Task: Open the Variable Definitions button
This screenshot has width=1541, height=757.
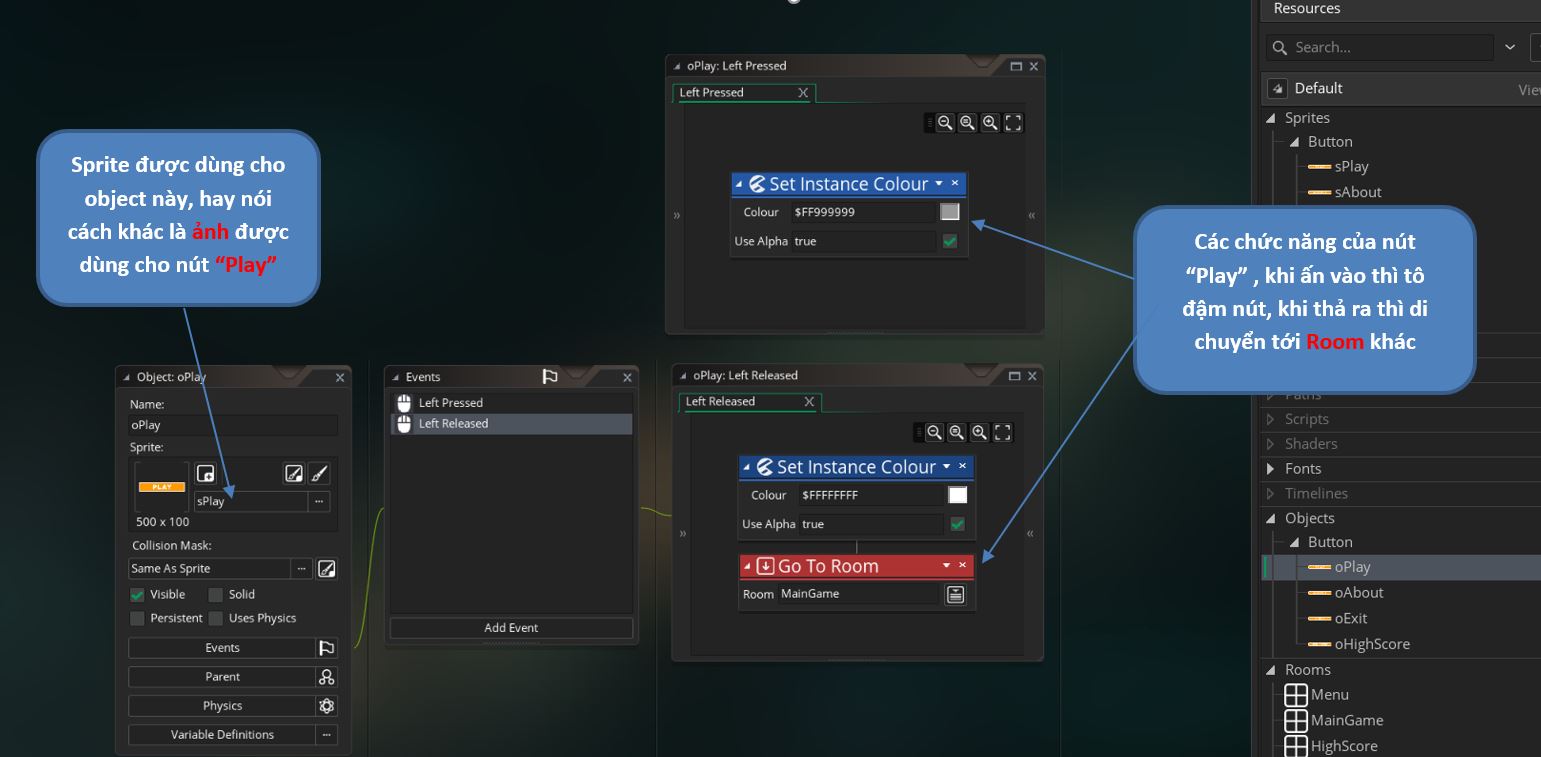Action: [222, 735]
